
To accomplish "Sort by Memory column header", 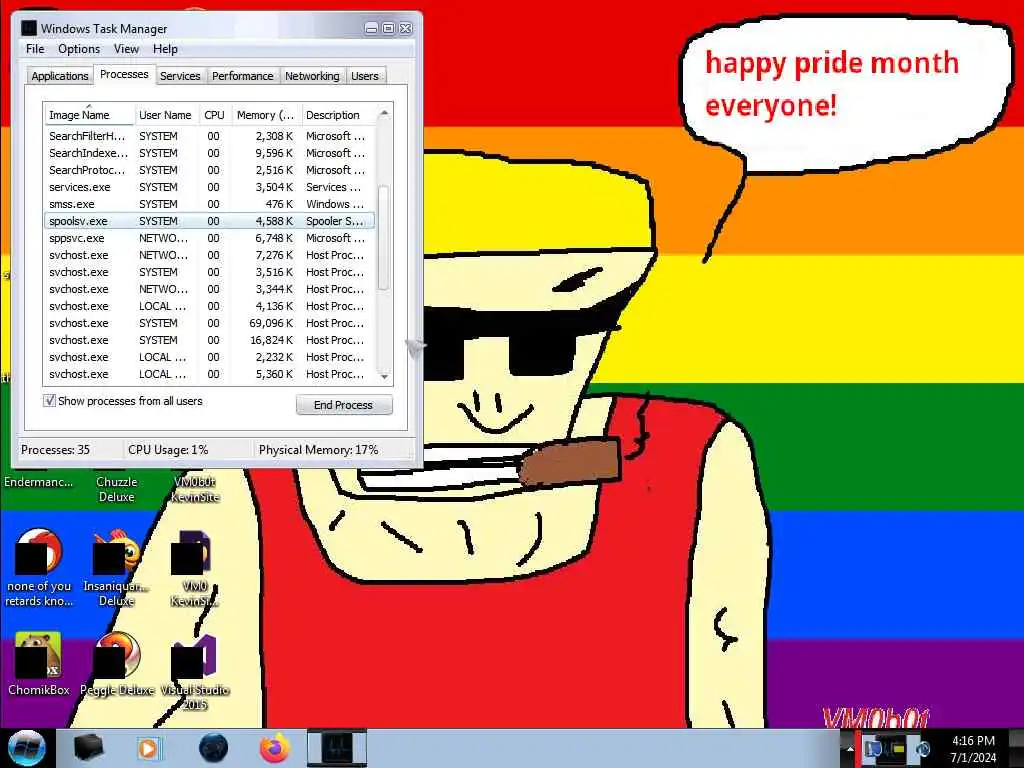I will (265, 115).
